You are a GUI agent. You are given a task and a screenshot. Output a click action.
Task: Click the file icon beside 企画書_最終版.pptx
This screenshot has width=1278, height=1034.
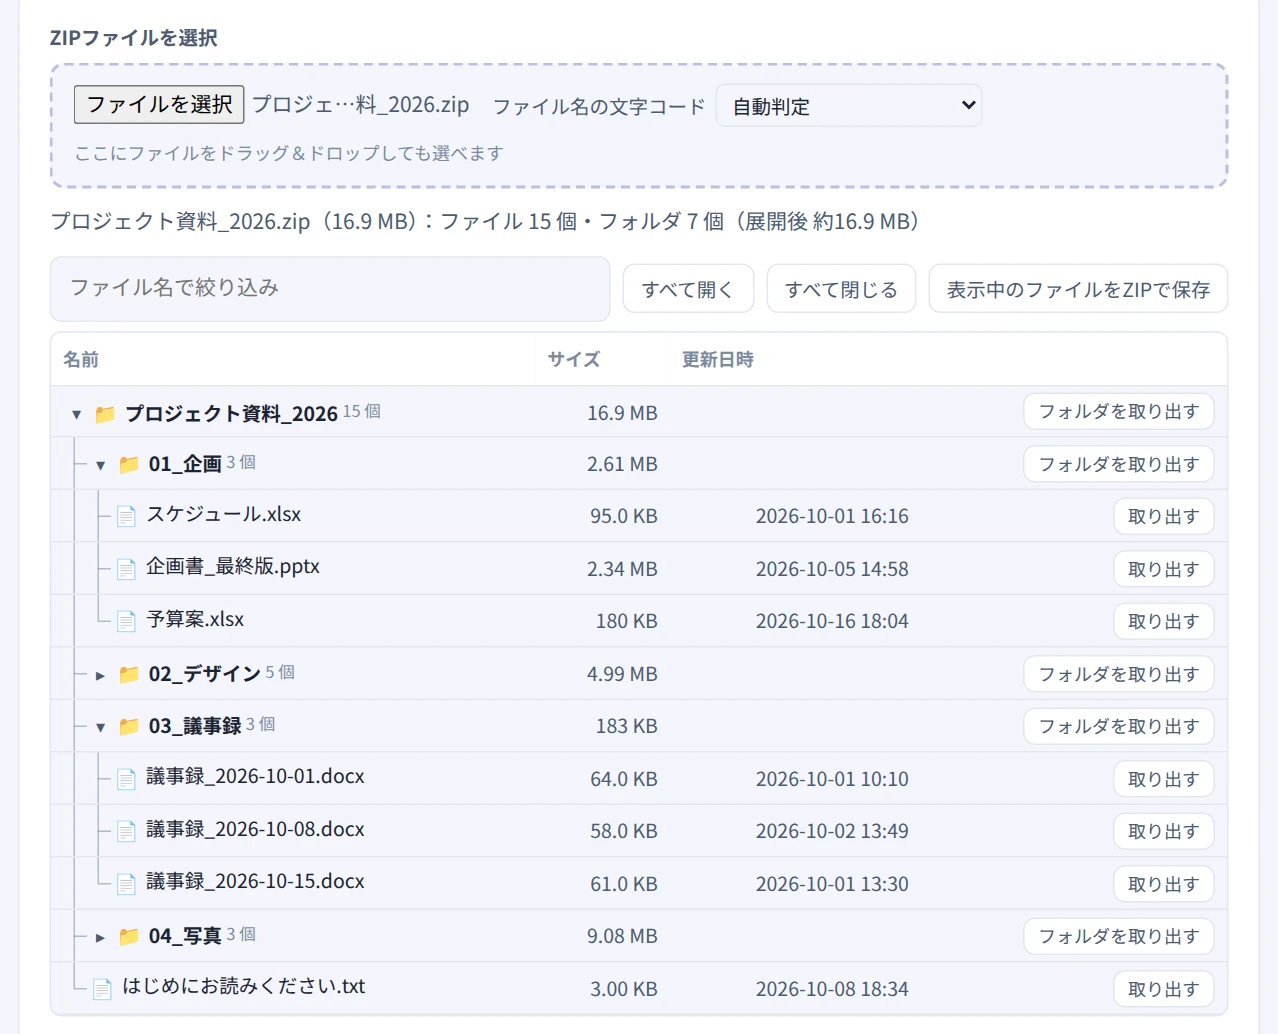[x=126, y=569]
